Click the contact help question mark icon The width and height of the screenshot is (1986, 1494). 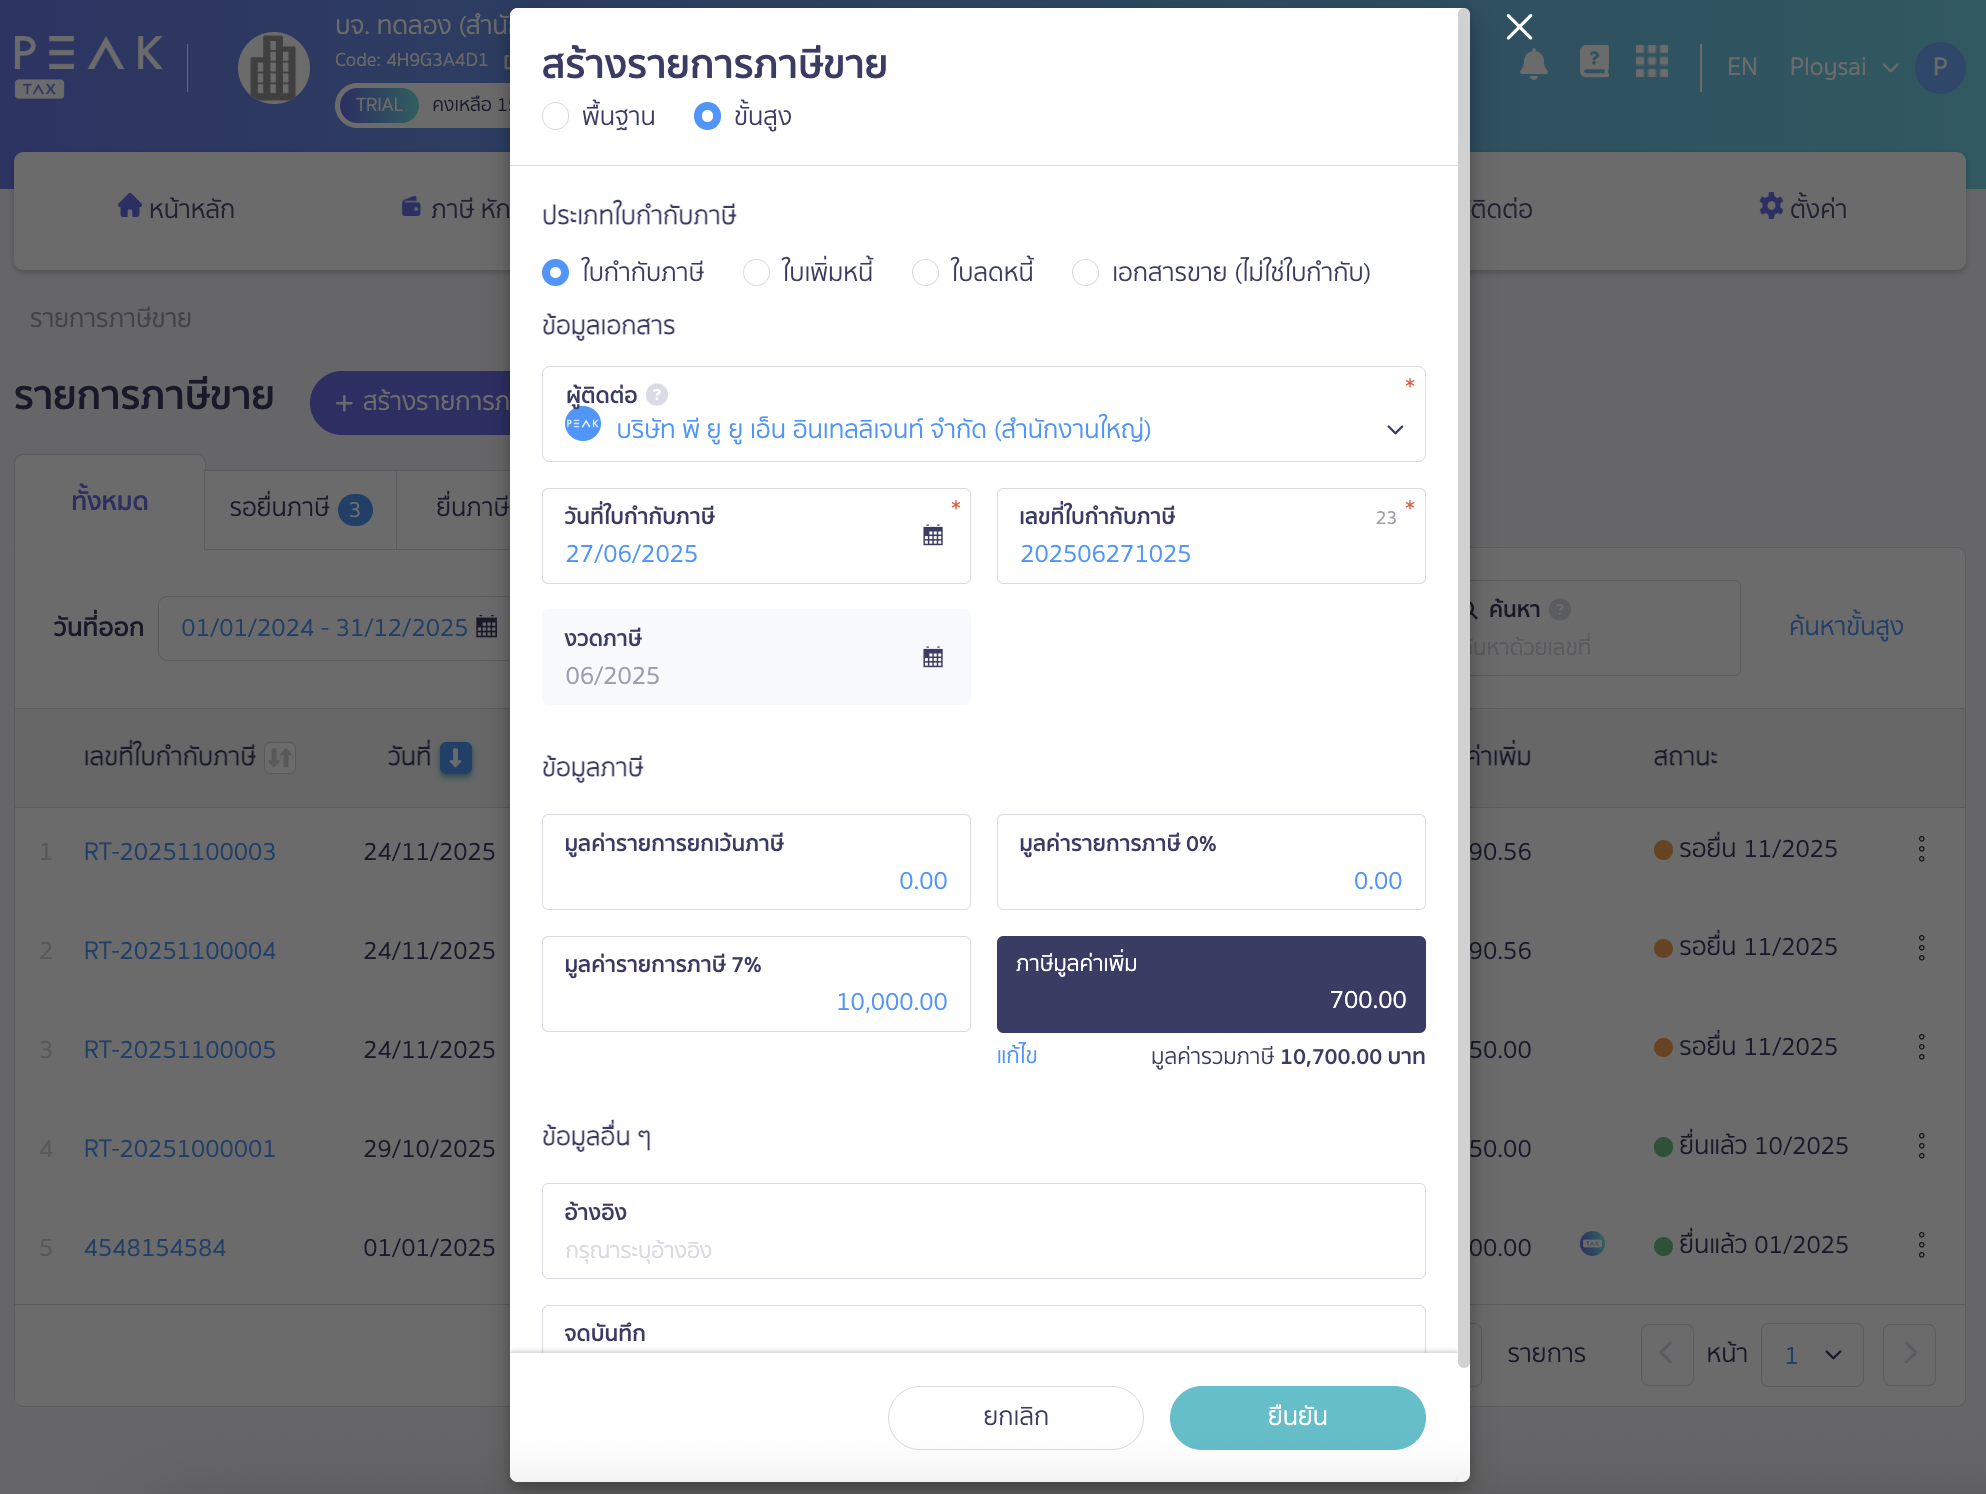click(x=657, y=395)
